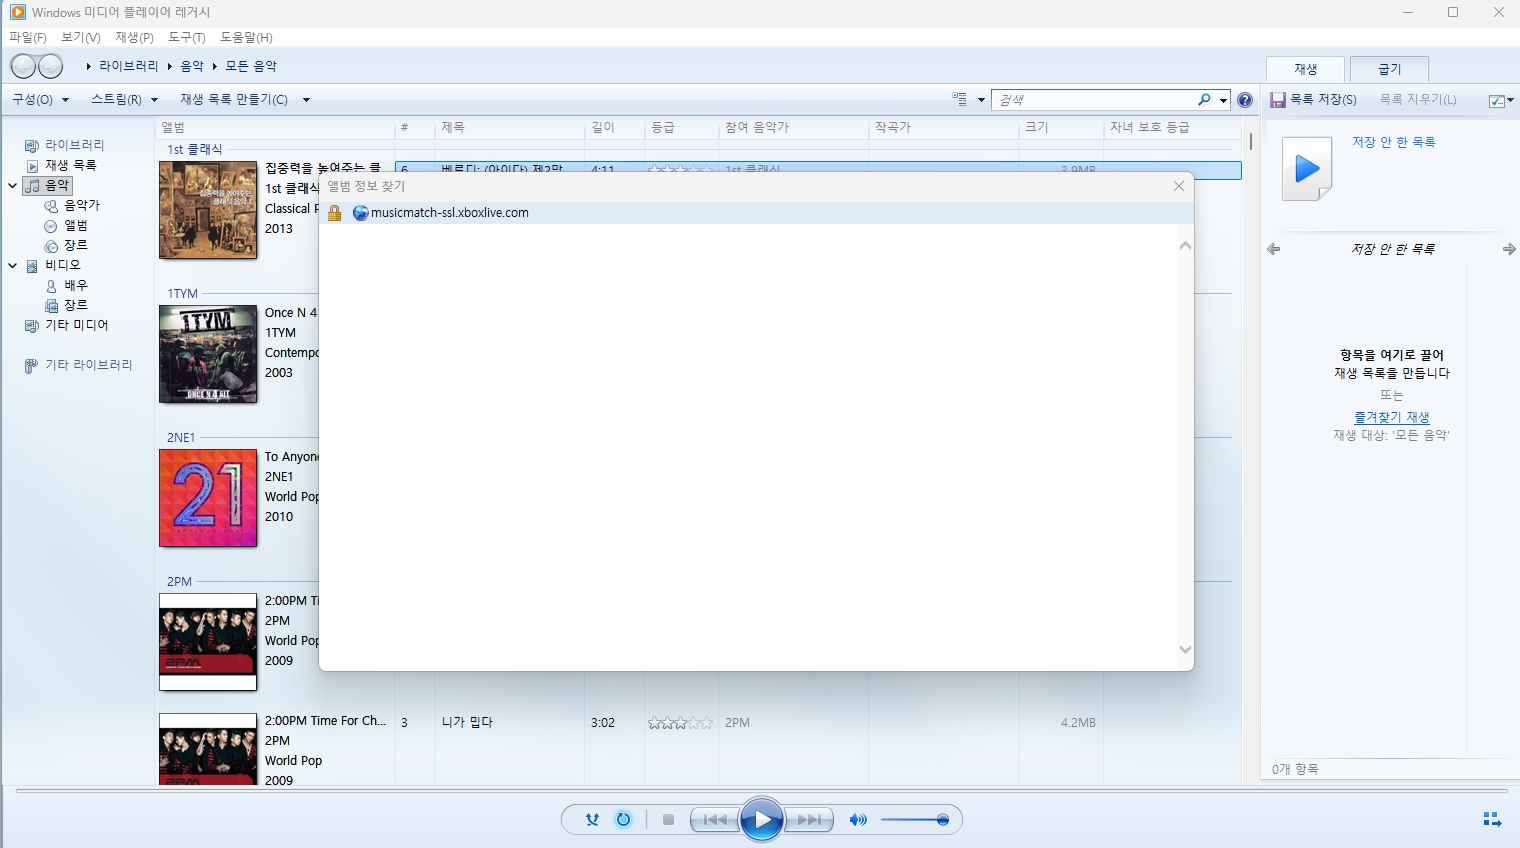Toggle repeat mode in the playback bar
1520x848 pixels.
pyautogui.click(x=623, y=820)
